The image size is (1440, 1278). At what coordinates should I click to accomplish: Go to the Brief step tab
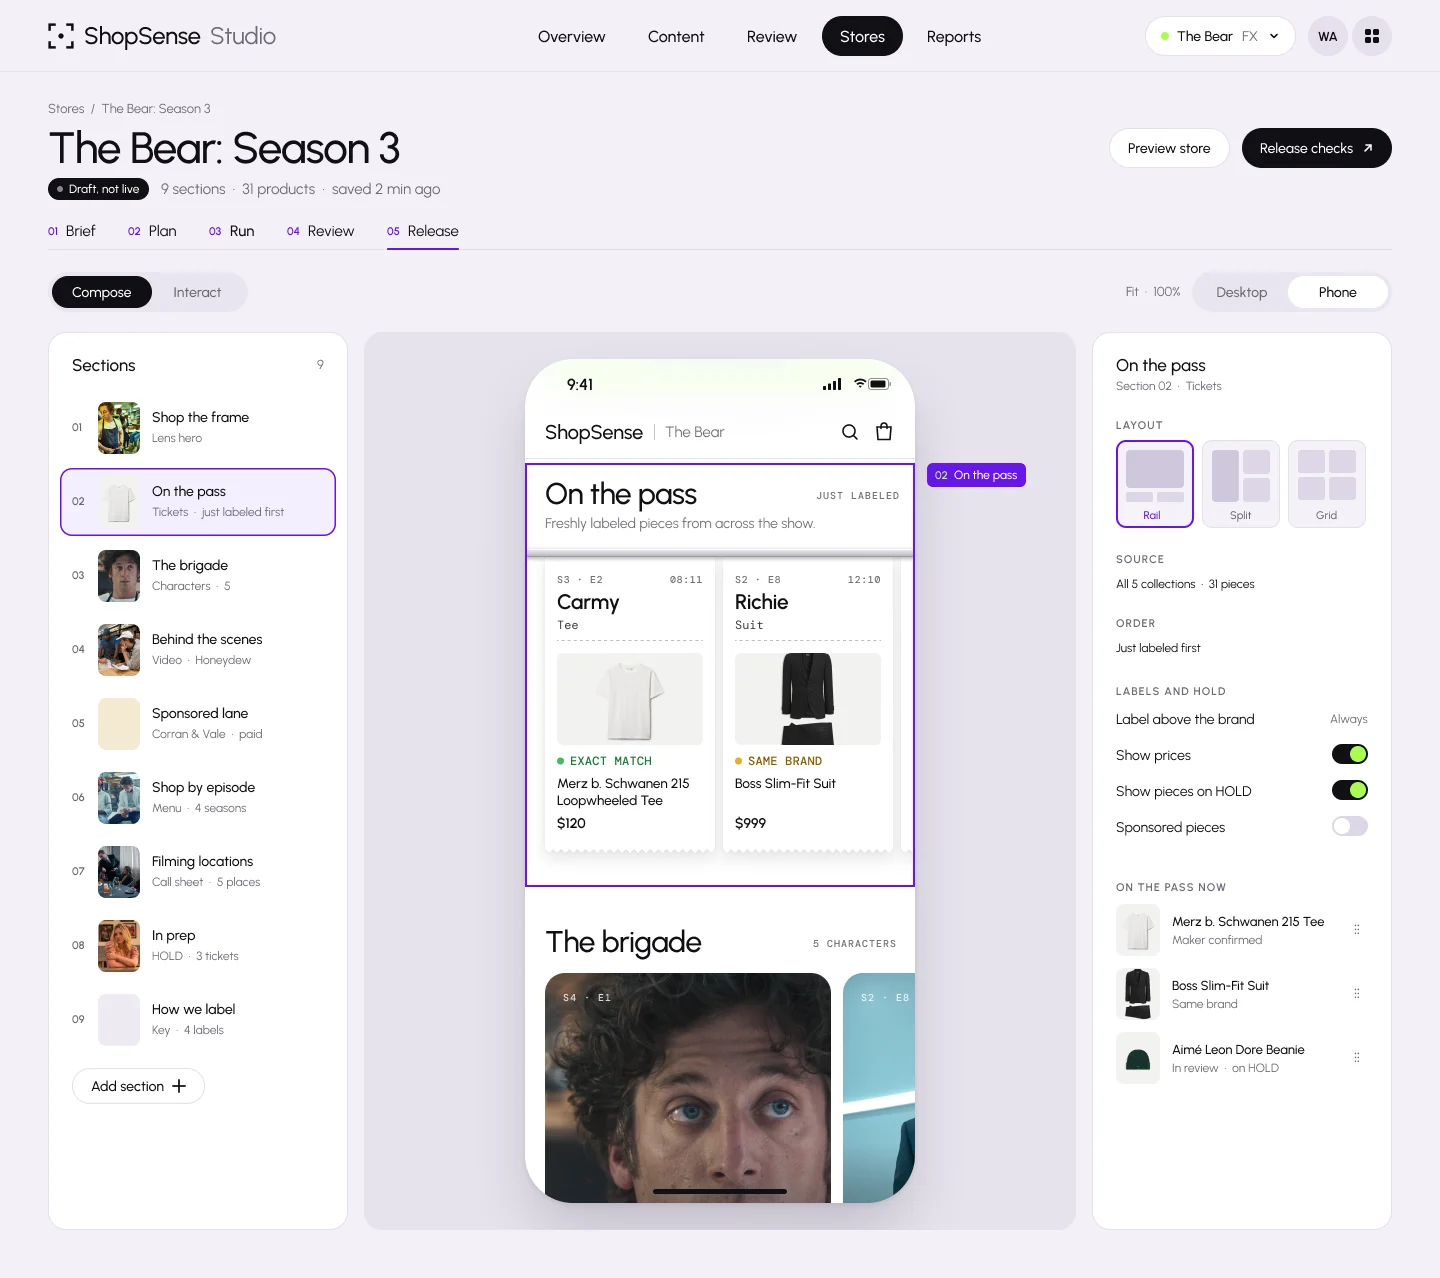[72, 231]
